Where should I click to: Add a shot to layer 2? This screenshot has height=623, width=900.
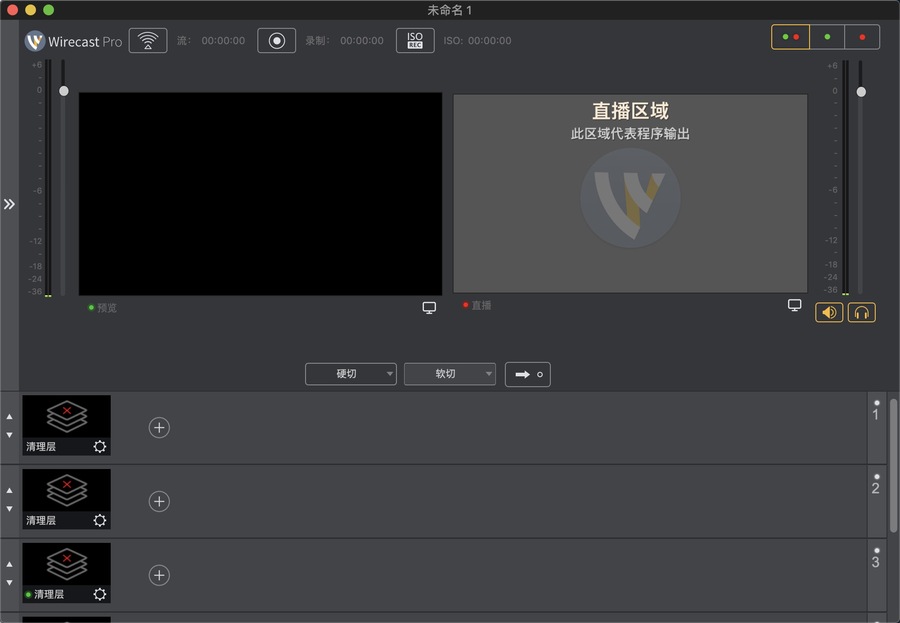pos(159,501)
